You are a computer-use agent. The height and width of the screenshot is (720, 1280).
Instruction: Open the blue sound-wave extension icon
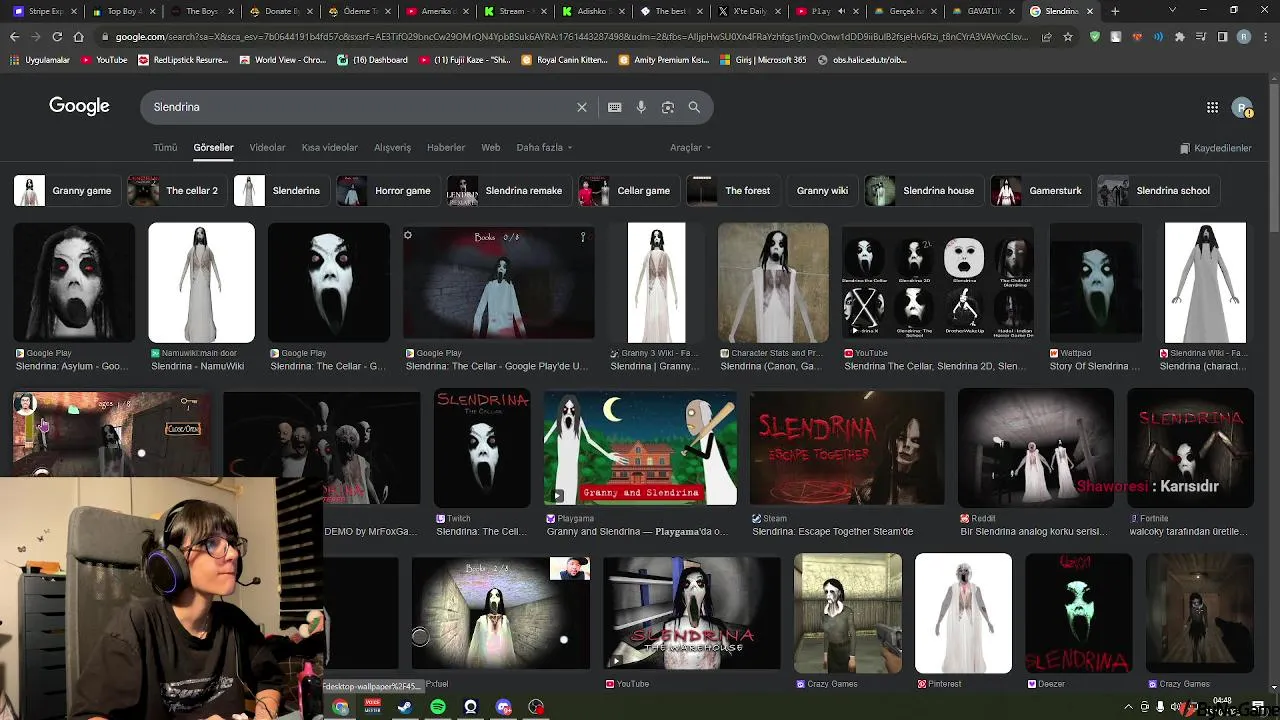[1158, 37]
